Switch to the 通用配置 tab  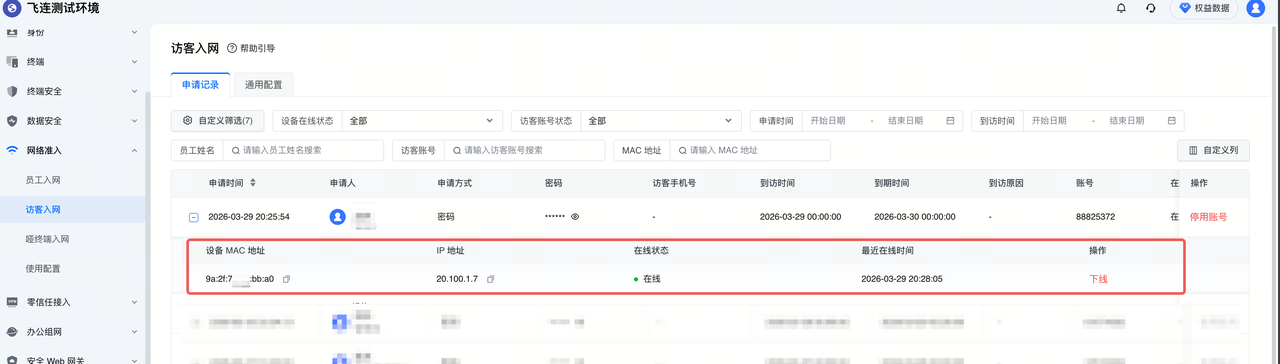click(263, 85)
